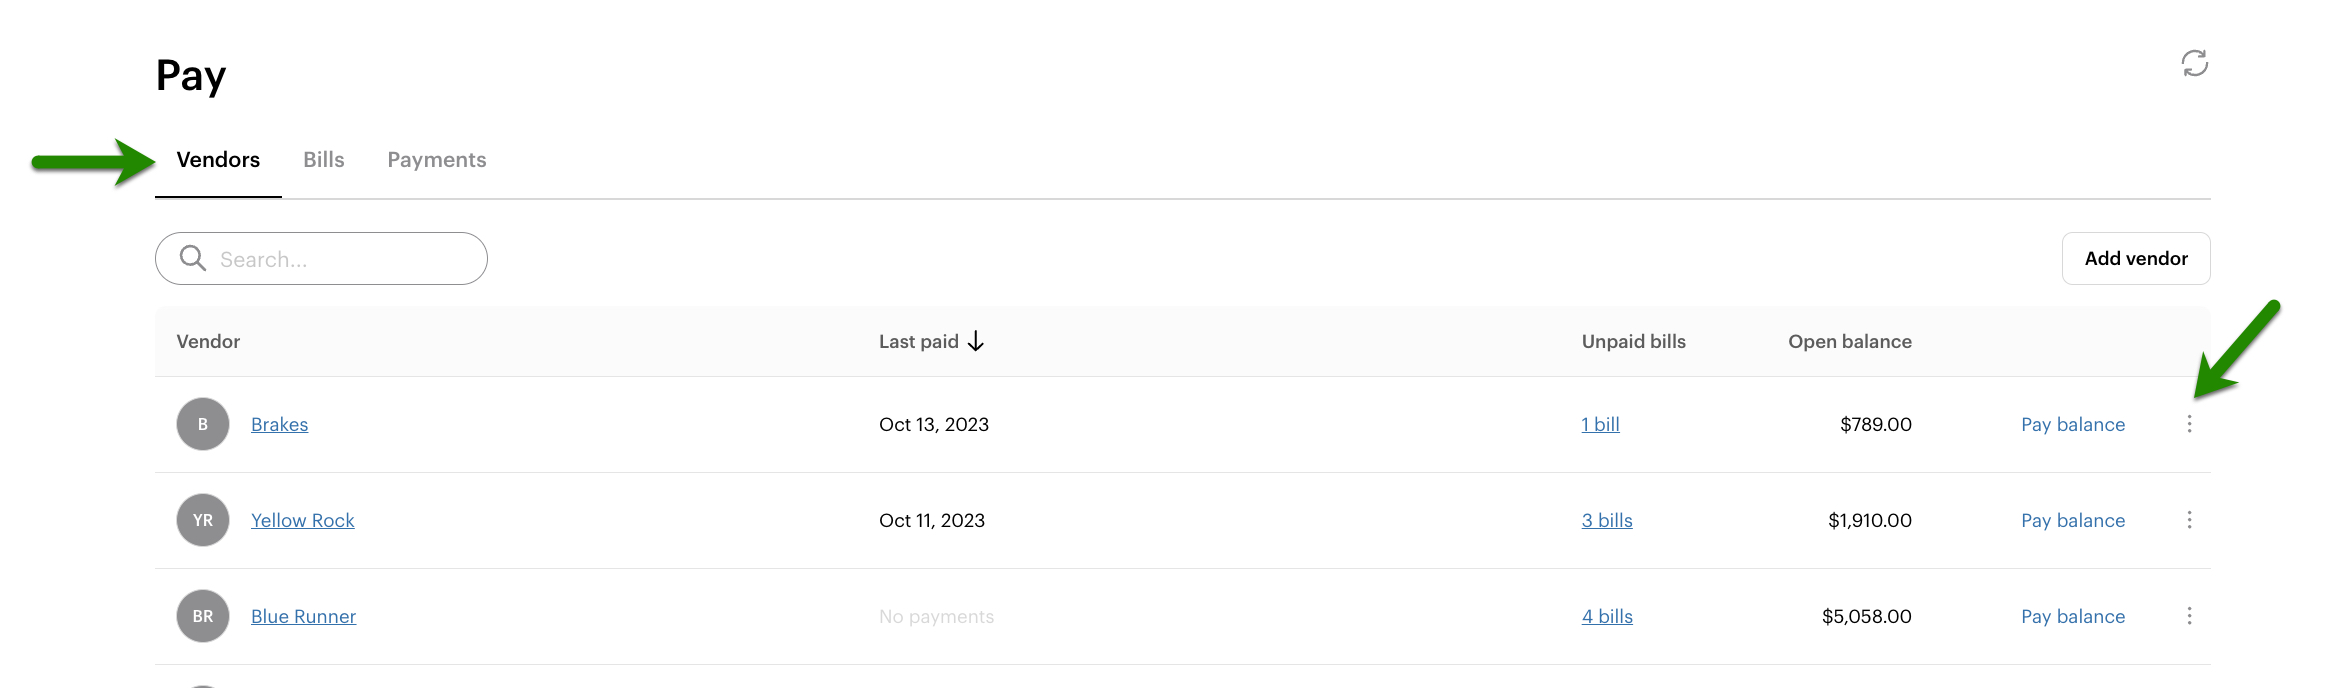Pay balance for Blue Runner
Viewport: 2334px width, 688px height.
point(2072,616)
